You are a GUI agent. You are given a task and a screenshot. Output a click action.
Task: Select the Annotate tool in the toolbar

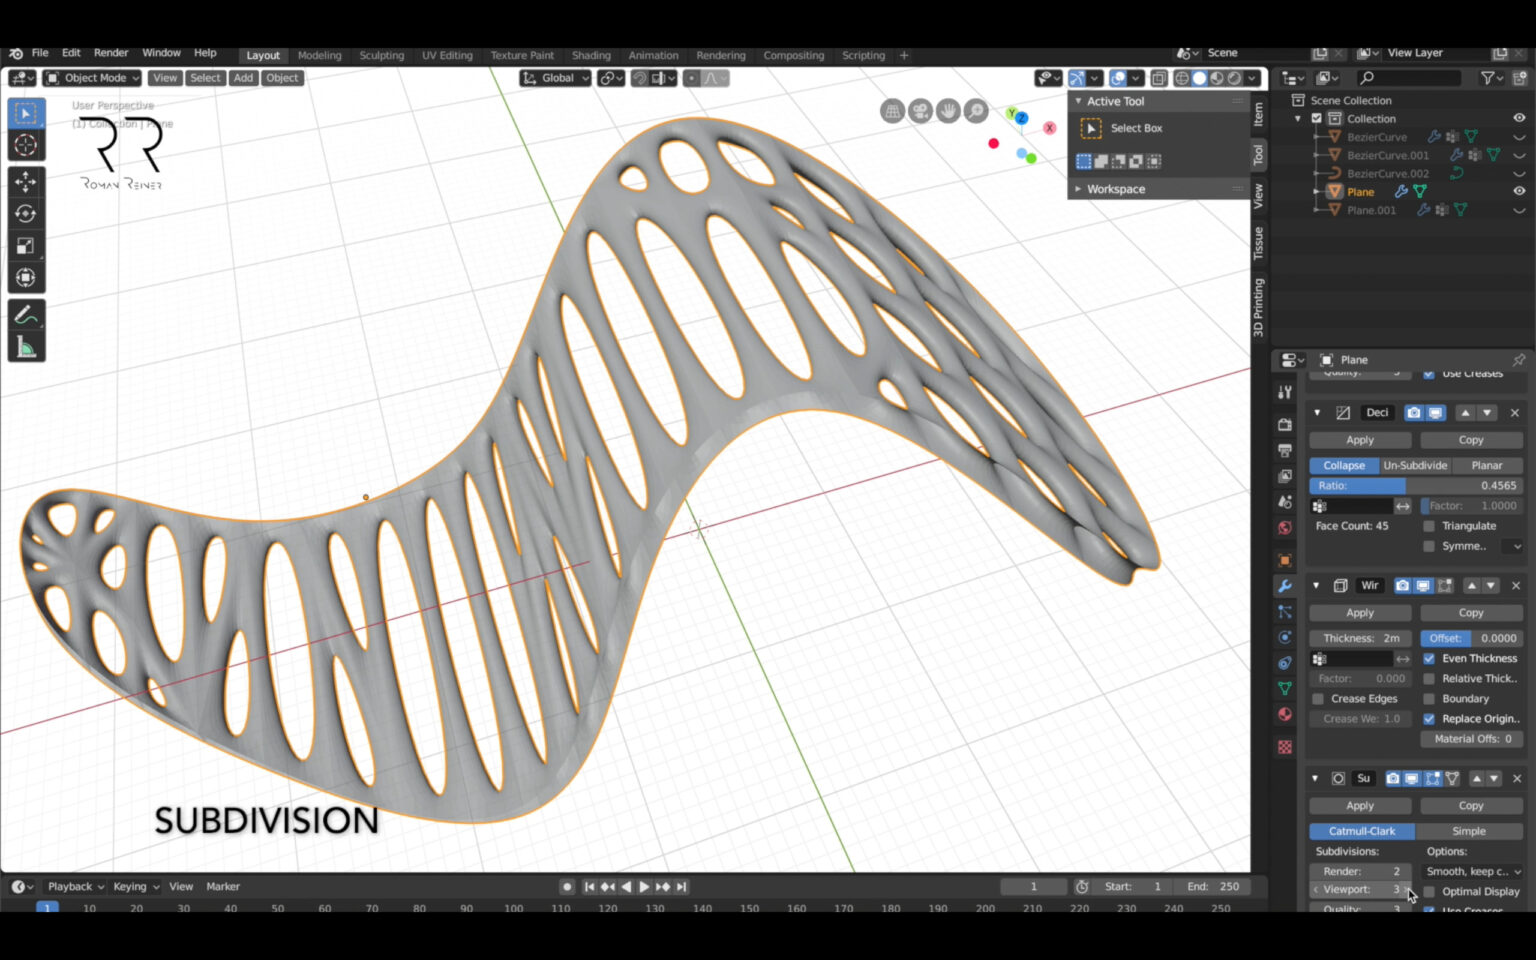(25, 313)
